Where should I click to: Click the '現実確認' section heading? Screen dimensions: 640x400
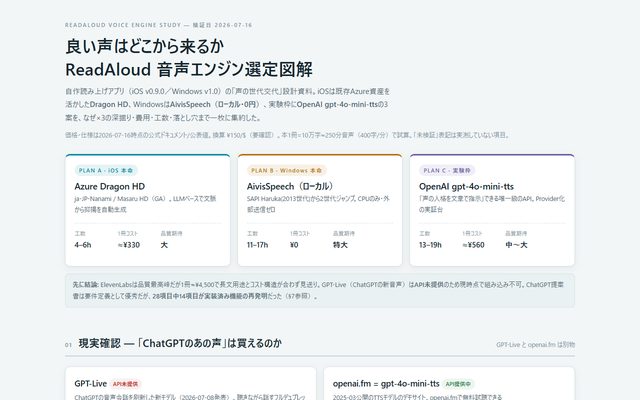pos(180,343)
